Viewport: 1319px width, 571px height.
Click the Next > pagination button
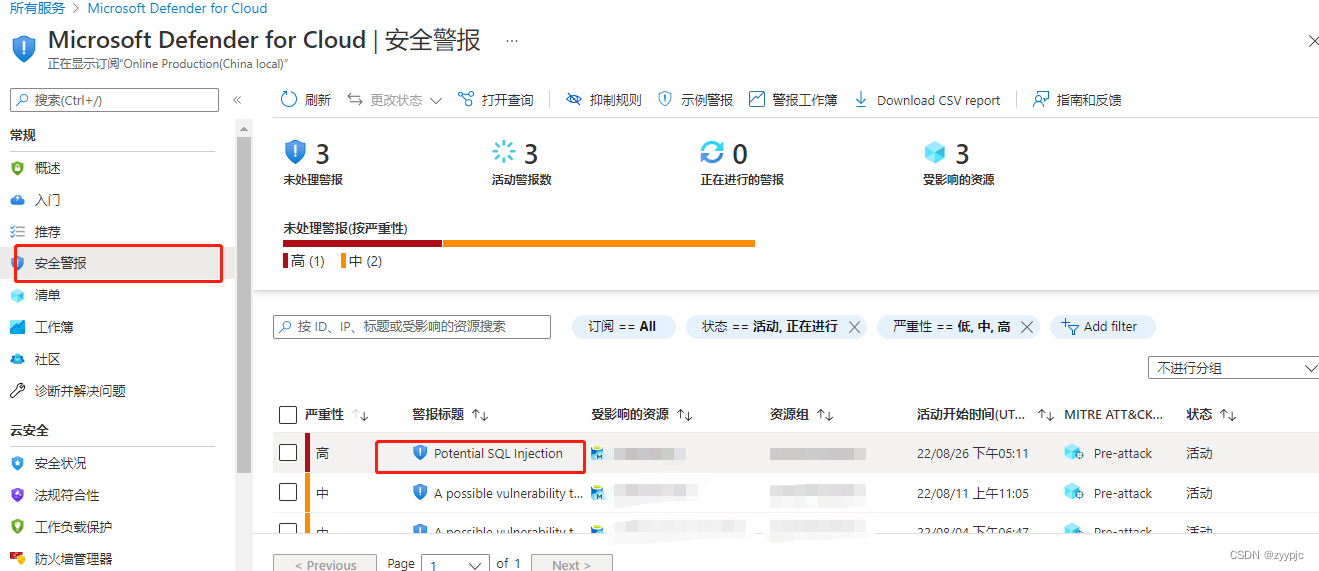[571, 564]
